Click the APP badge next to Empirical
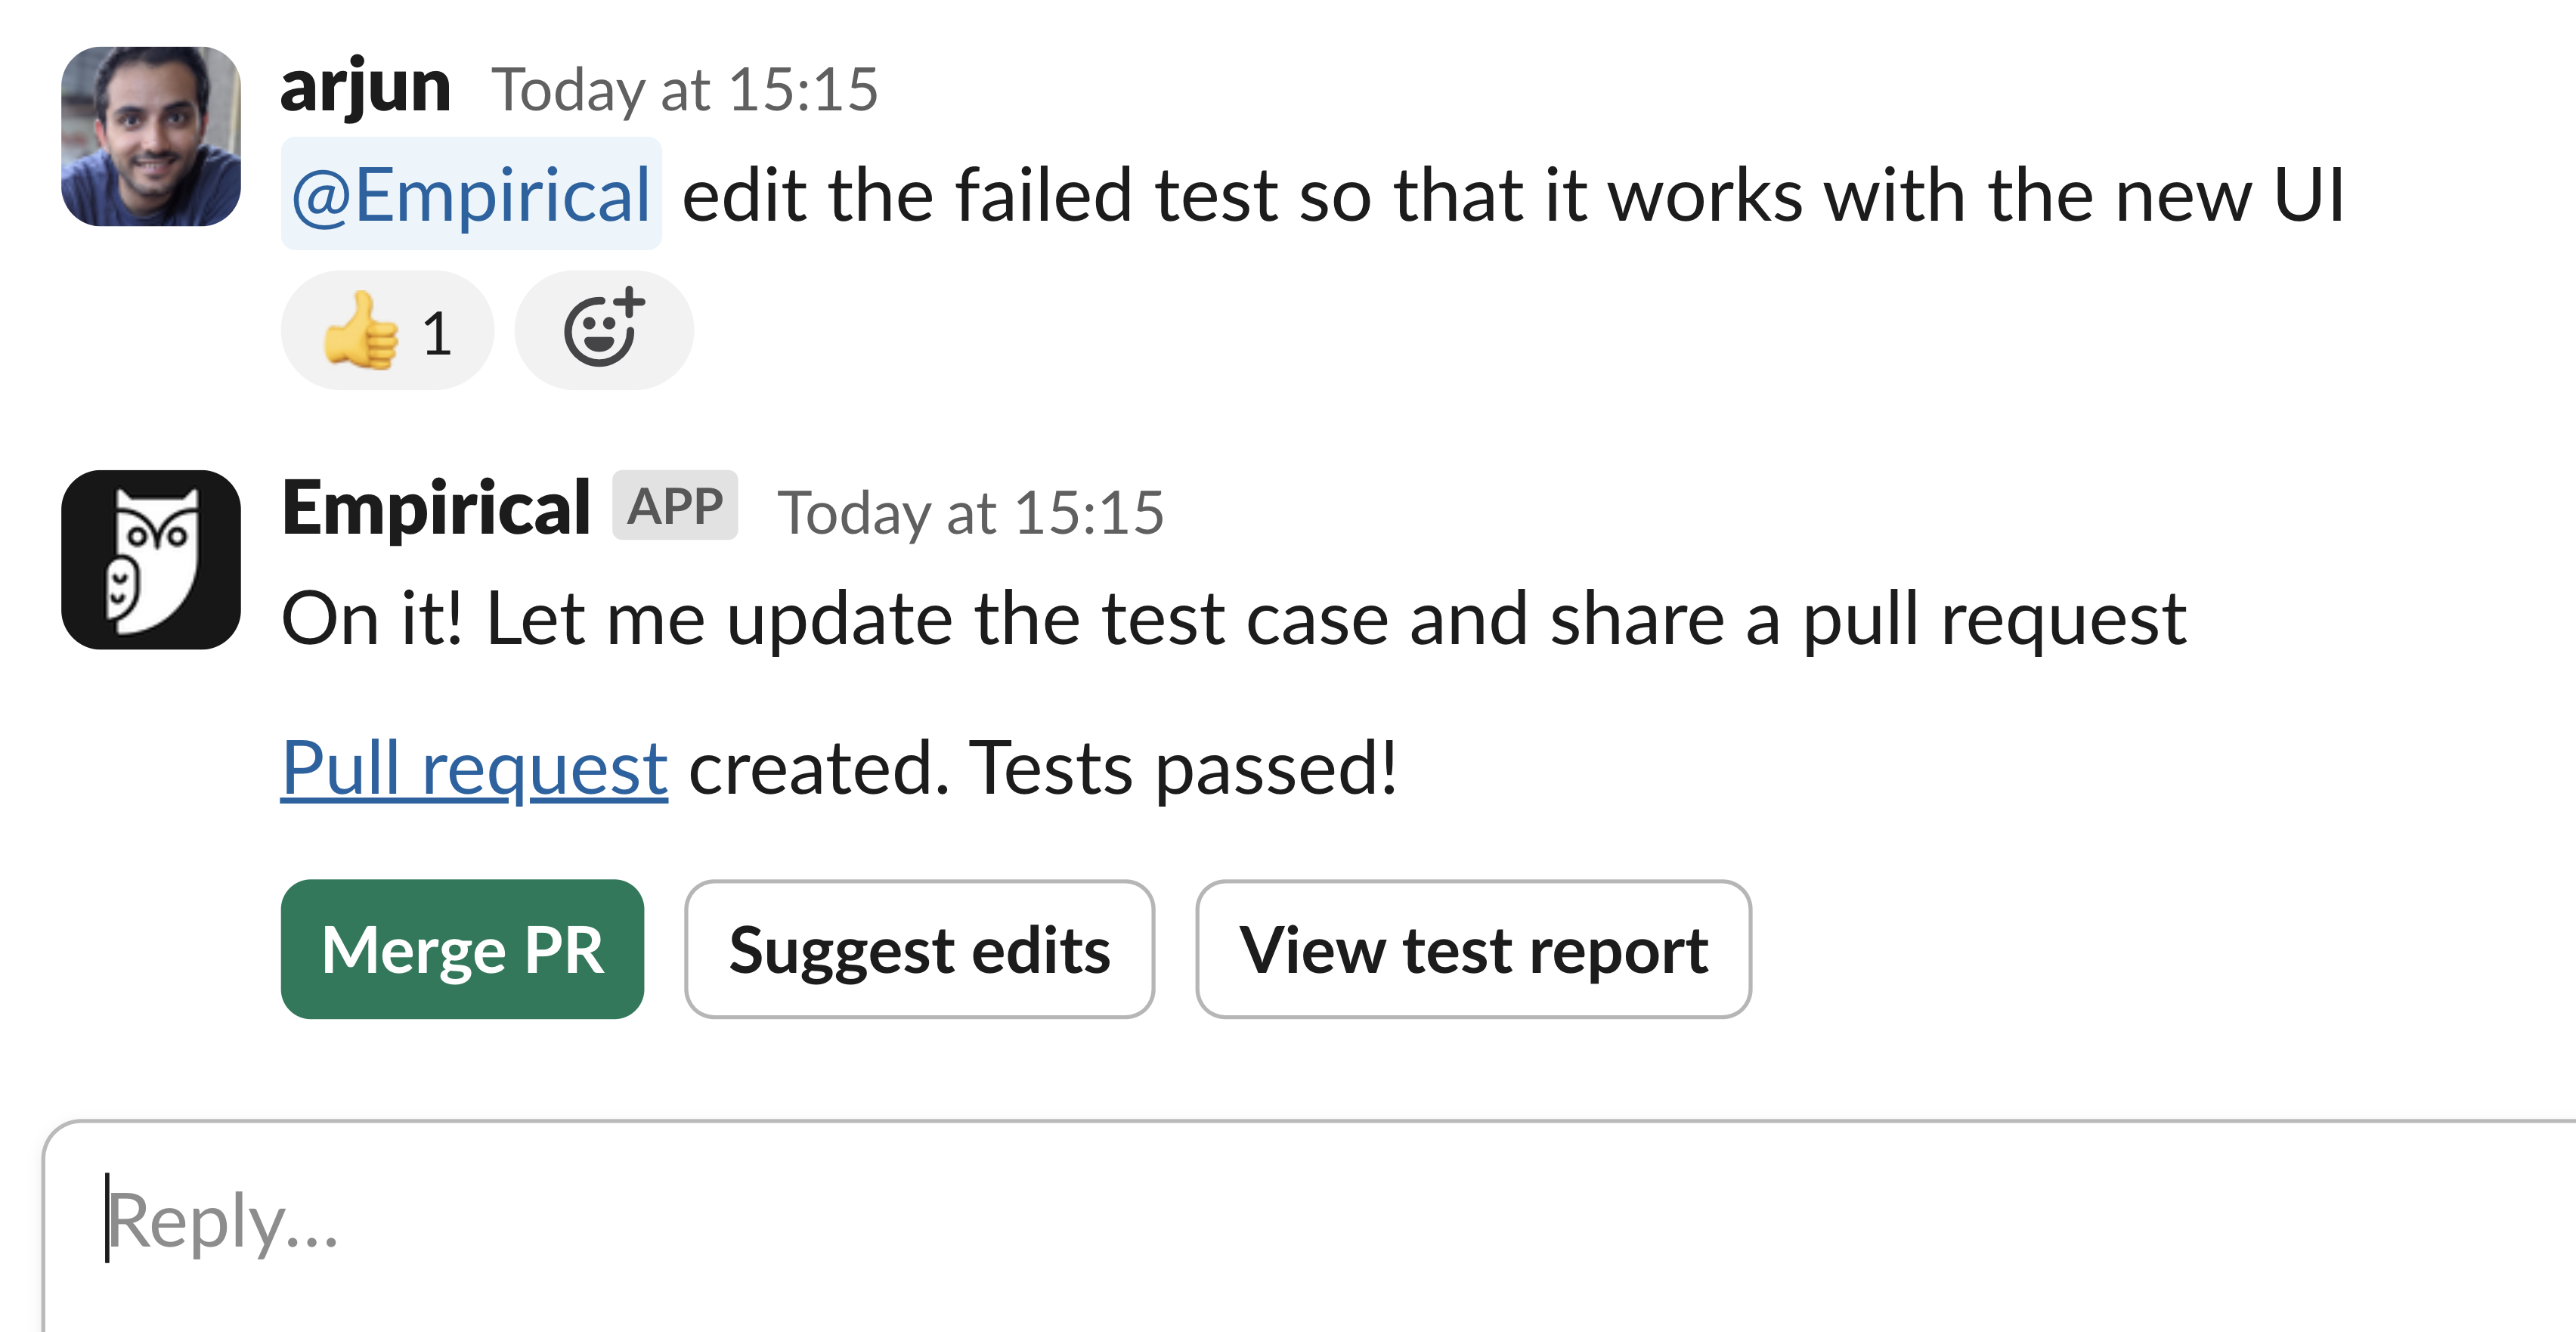Screen dimensions: 2576x1332 coord(674,506)
